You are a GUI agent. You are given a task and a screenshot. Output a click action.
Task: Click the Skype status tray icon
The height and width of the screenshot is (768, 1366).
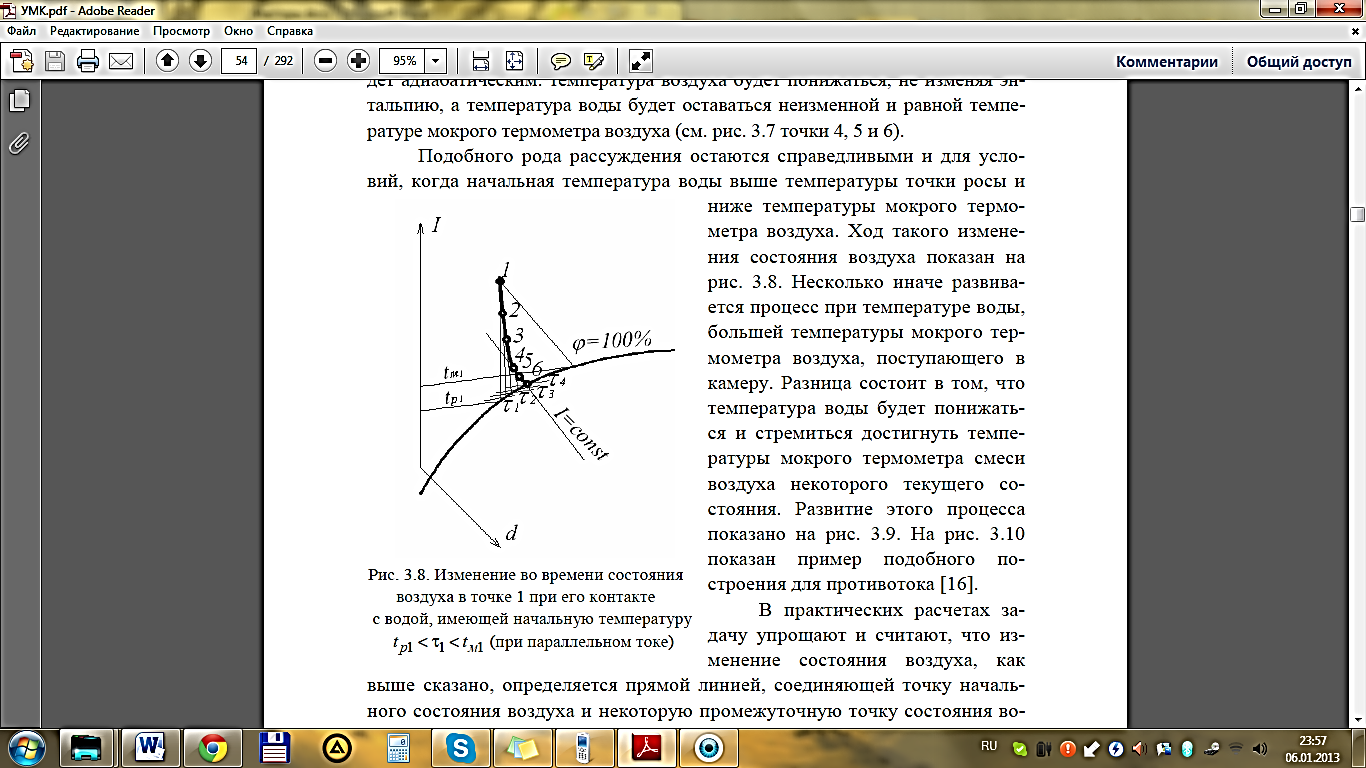(x=1020, y=748)
